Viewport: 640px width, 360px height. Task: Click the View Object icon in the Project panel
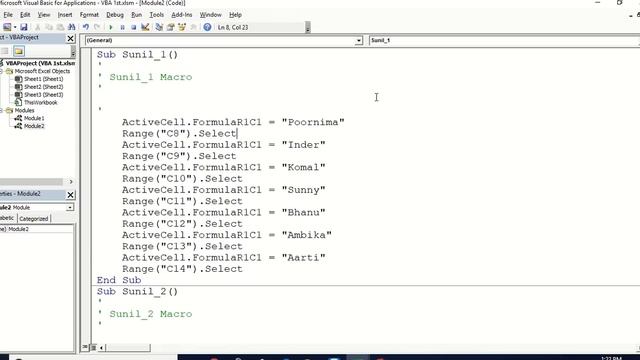pos(5,51)
